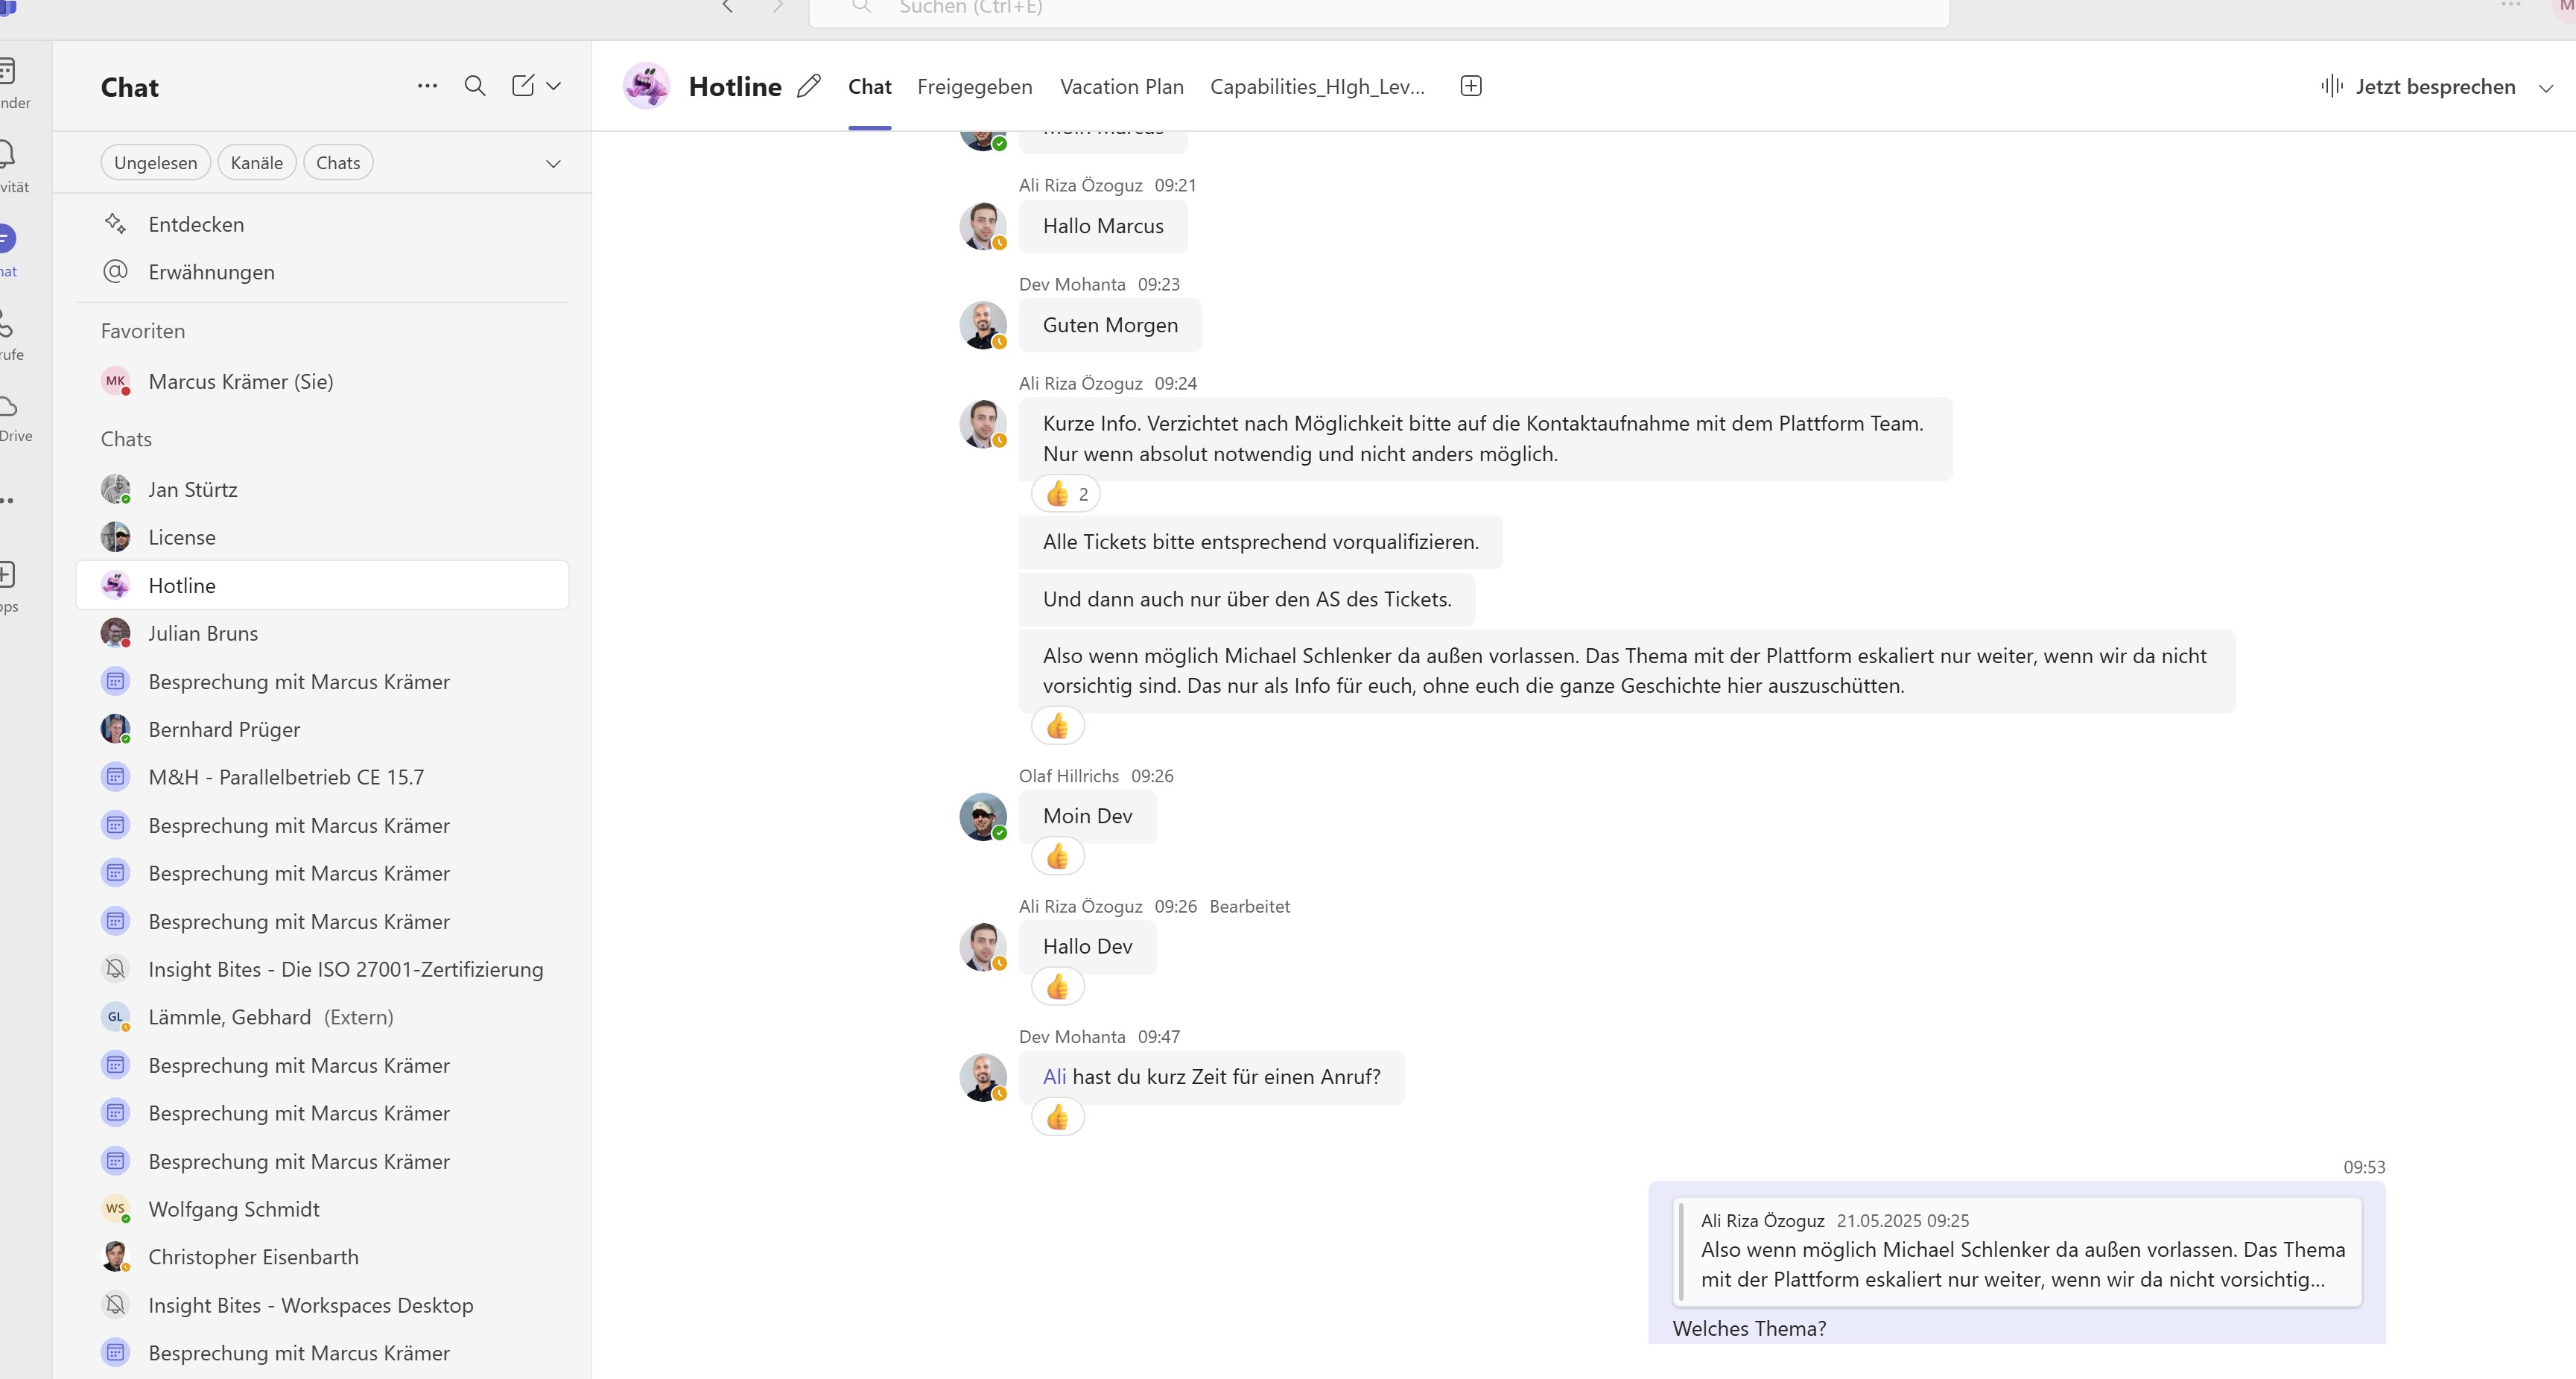Click the thumbs-up reaction showing 2
This screenshot has height=1379, width=2576.
tap(1066, 494)
